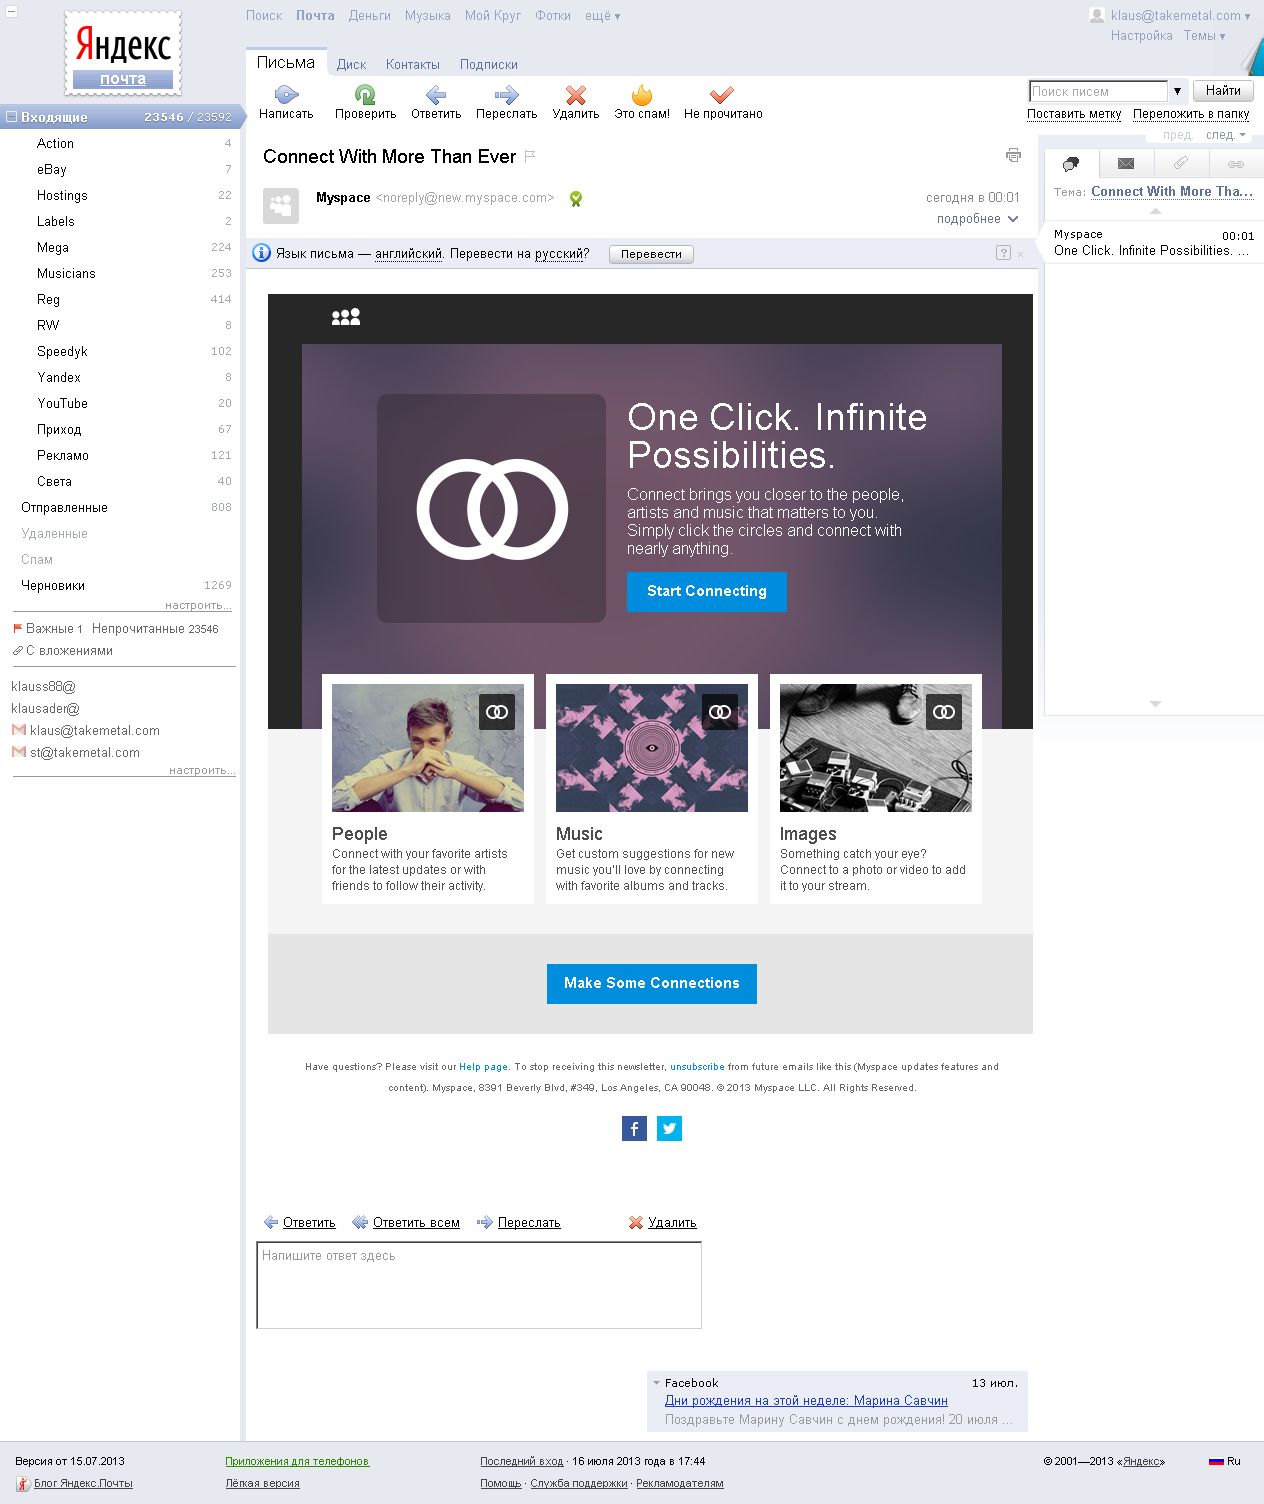Expand the ещё services menu

pyautogui.click(x=602, y=16)
